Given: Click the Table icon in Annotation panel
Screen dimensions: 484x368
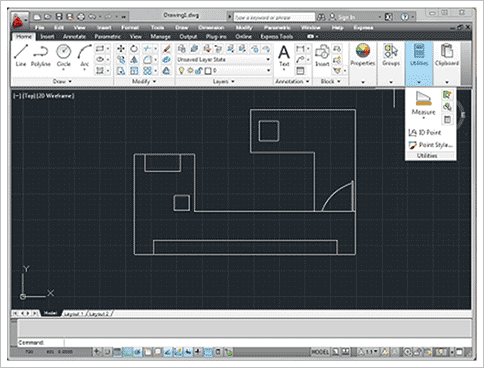Looking at the screenshot, I should click(x=300, y=71).
